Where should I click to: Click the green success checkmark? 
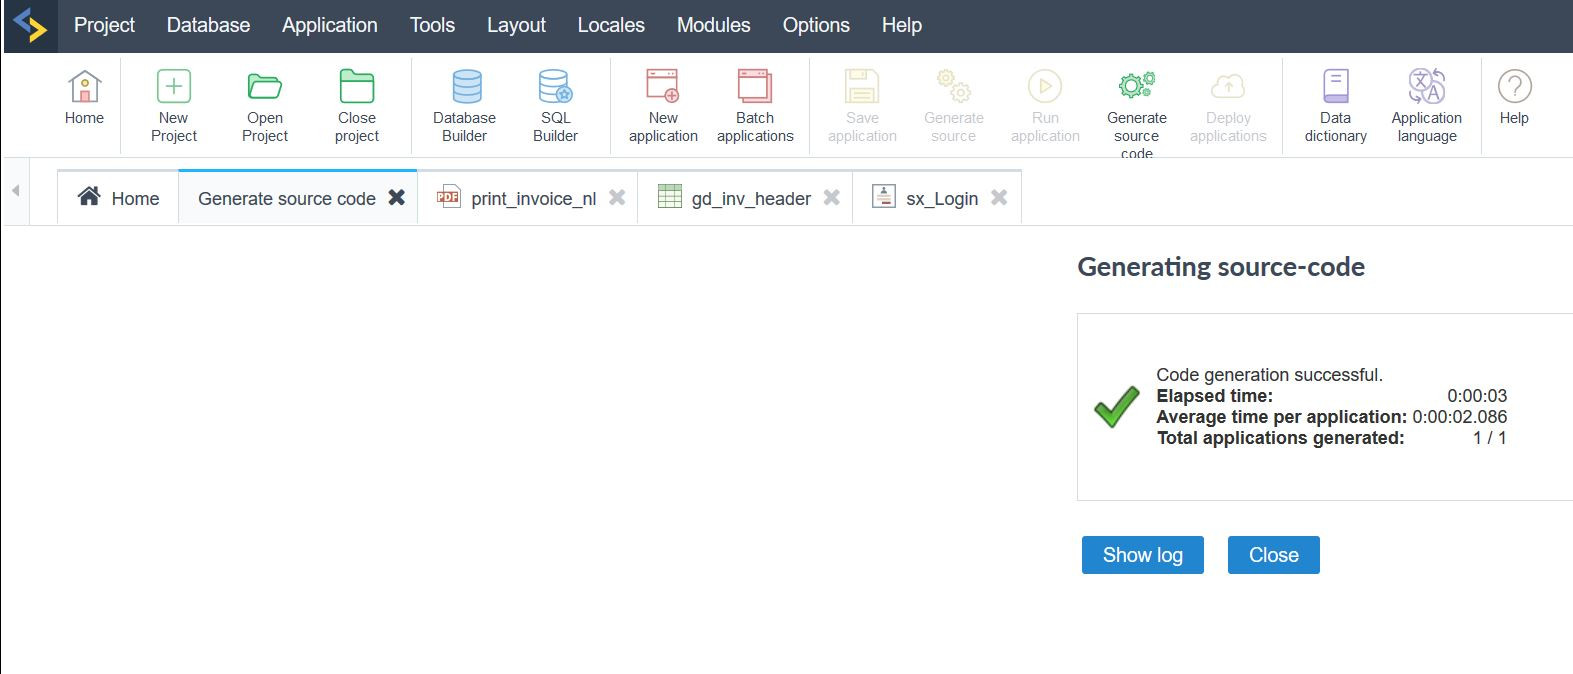pyautogui.click(x=1117, y=407)
